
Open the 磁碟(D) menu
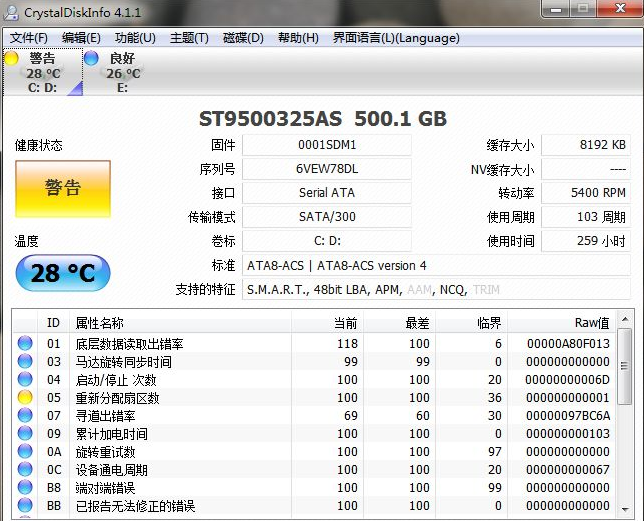point(243,38)
